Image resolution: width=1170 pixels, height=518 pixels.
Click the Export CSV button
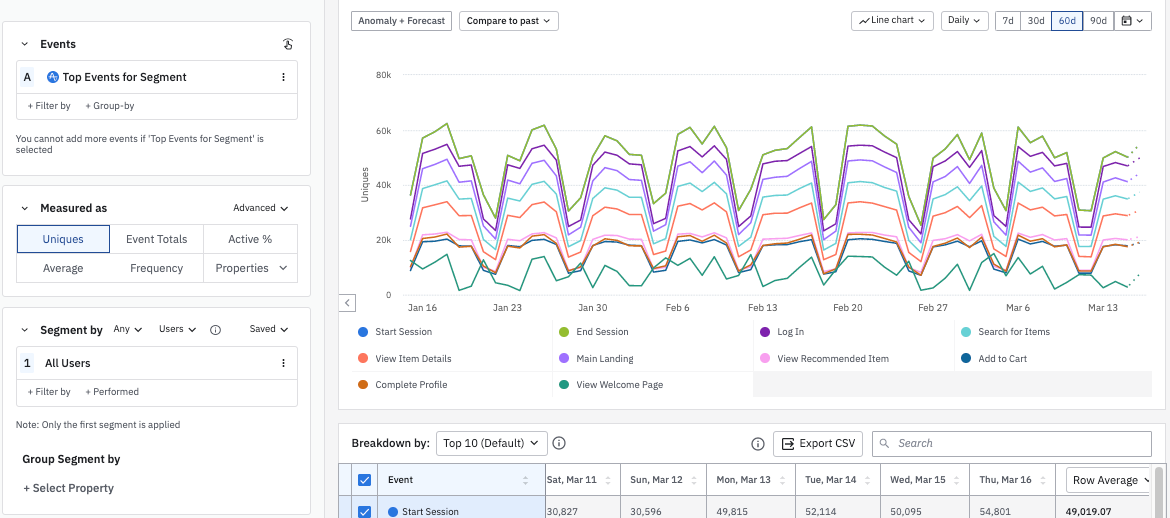click(x=817, y=444)
